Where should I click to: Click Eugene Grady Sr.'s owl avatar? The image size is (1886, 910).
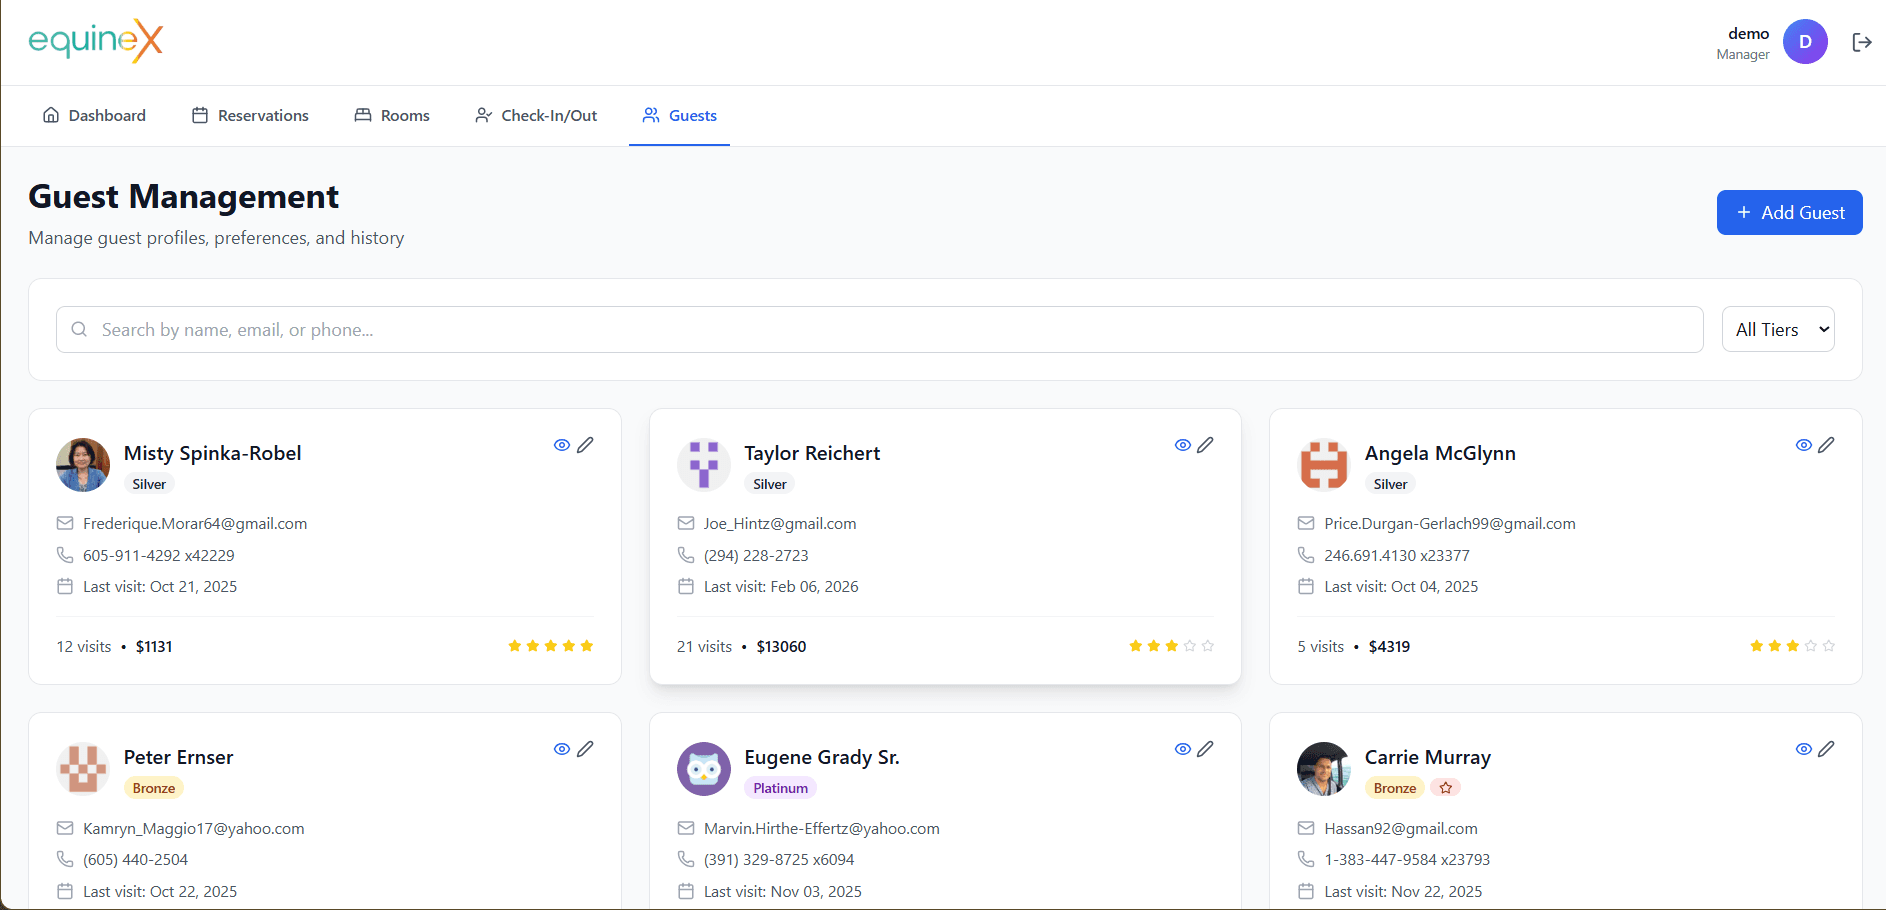coord(704,769)
